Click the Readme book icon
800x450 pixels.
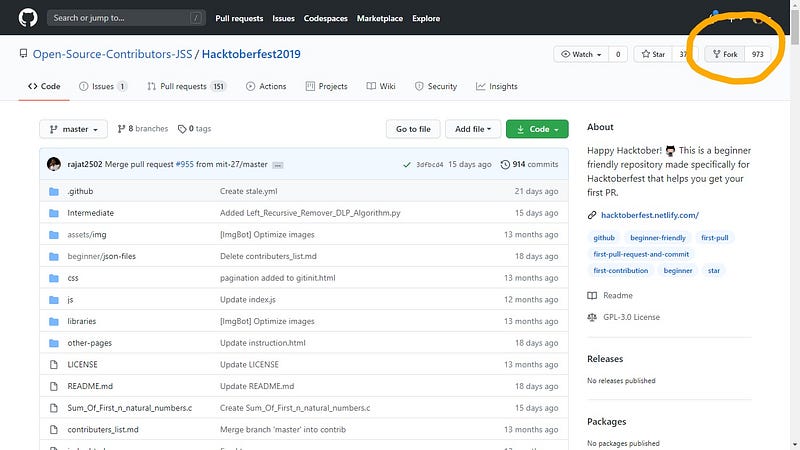tap(592, 295)
